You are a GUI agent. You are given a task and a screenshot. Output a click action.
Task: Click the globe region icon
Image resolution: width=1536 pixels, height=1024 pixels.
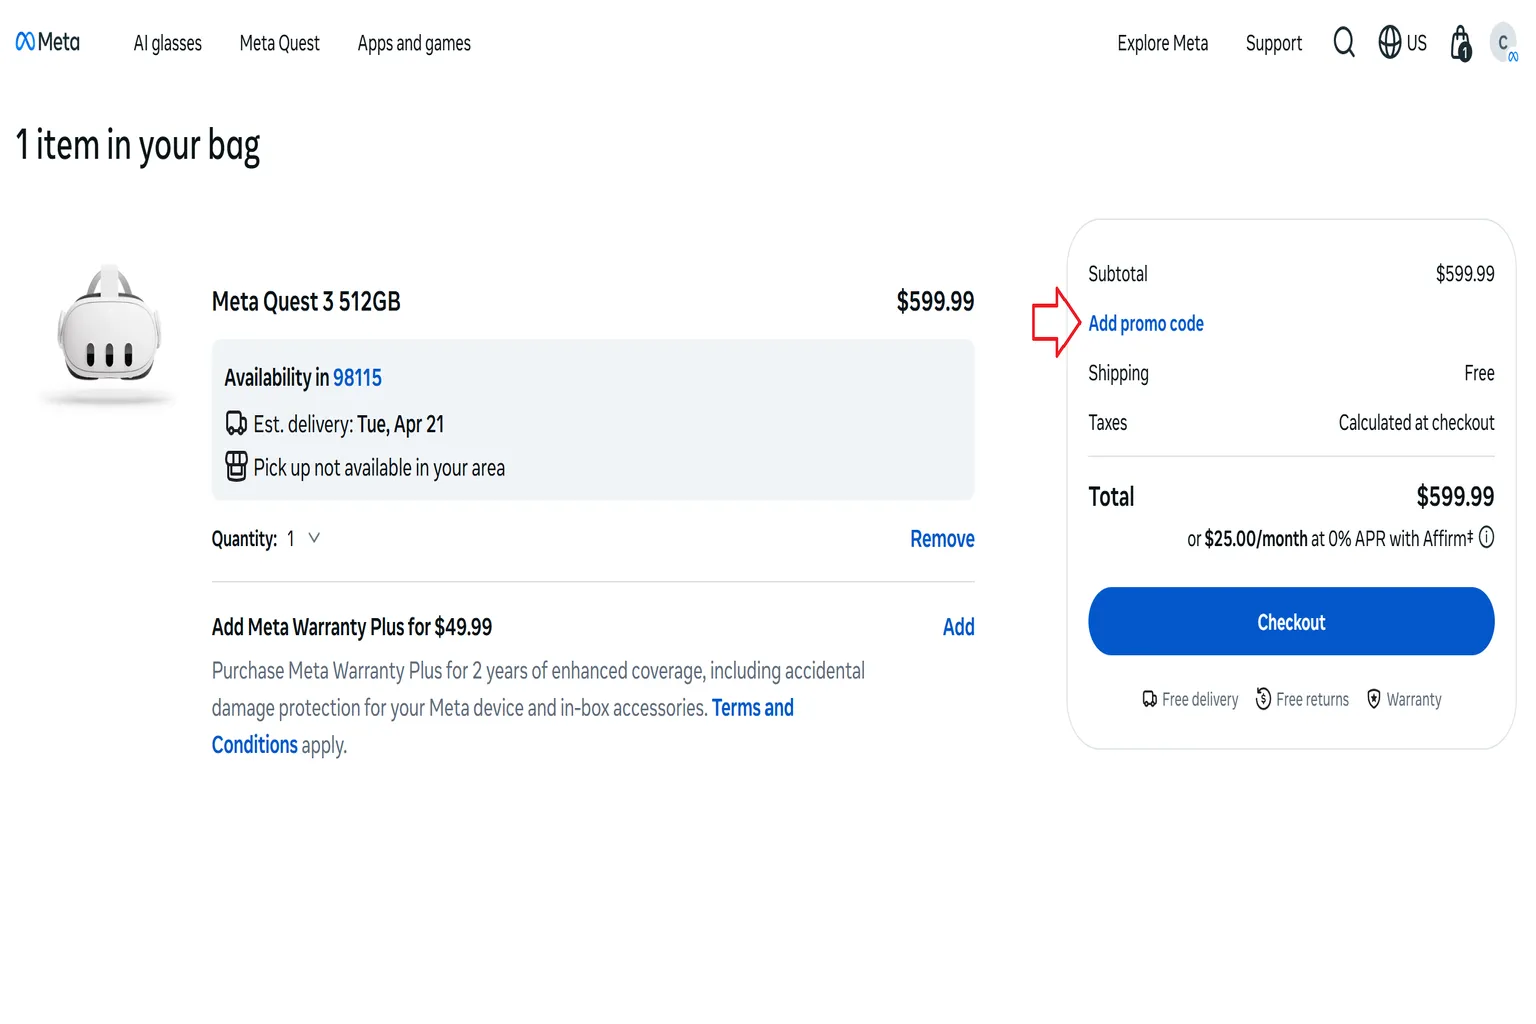(x=1389, y=42)
